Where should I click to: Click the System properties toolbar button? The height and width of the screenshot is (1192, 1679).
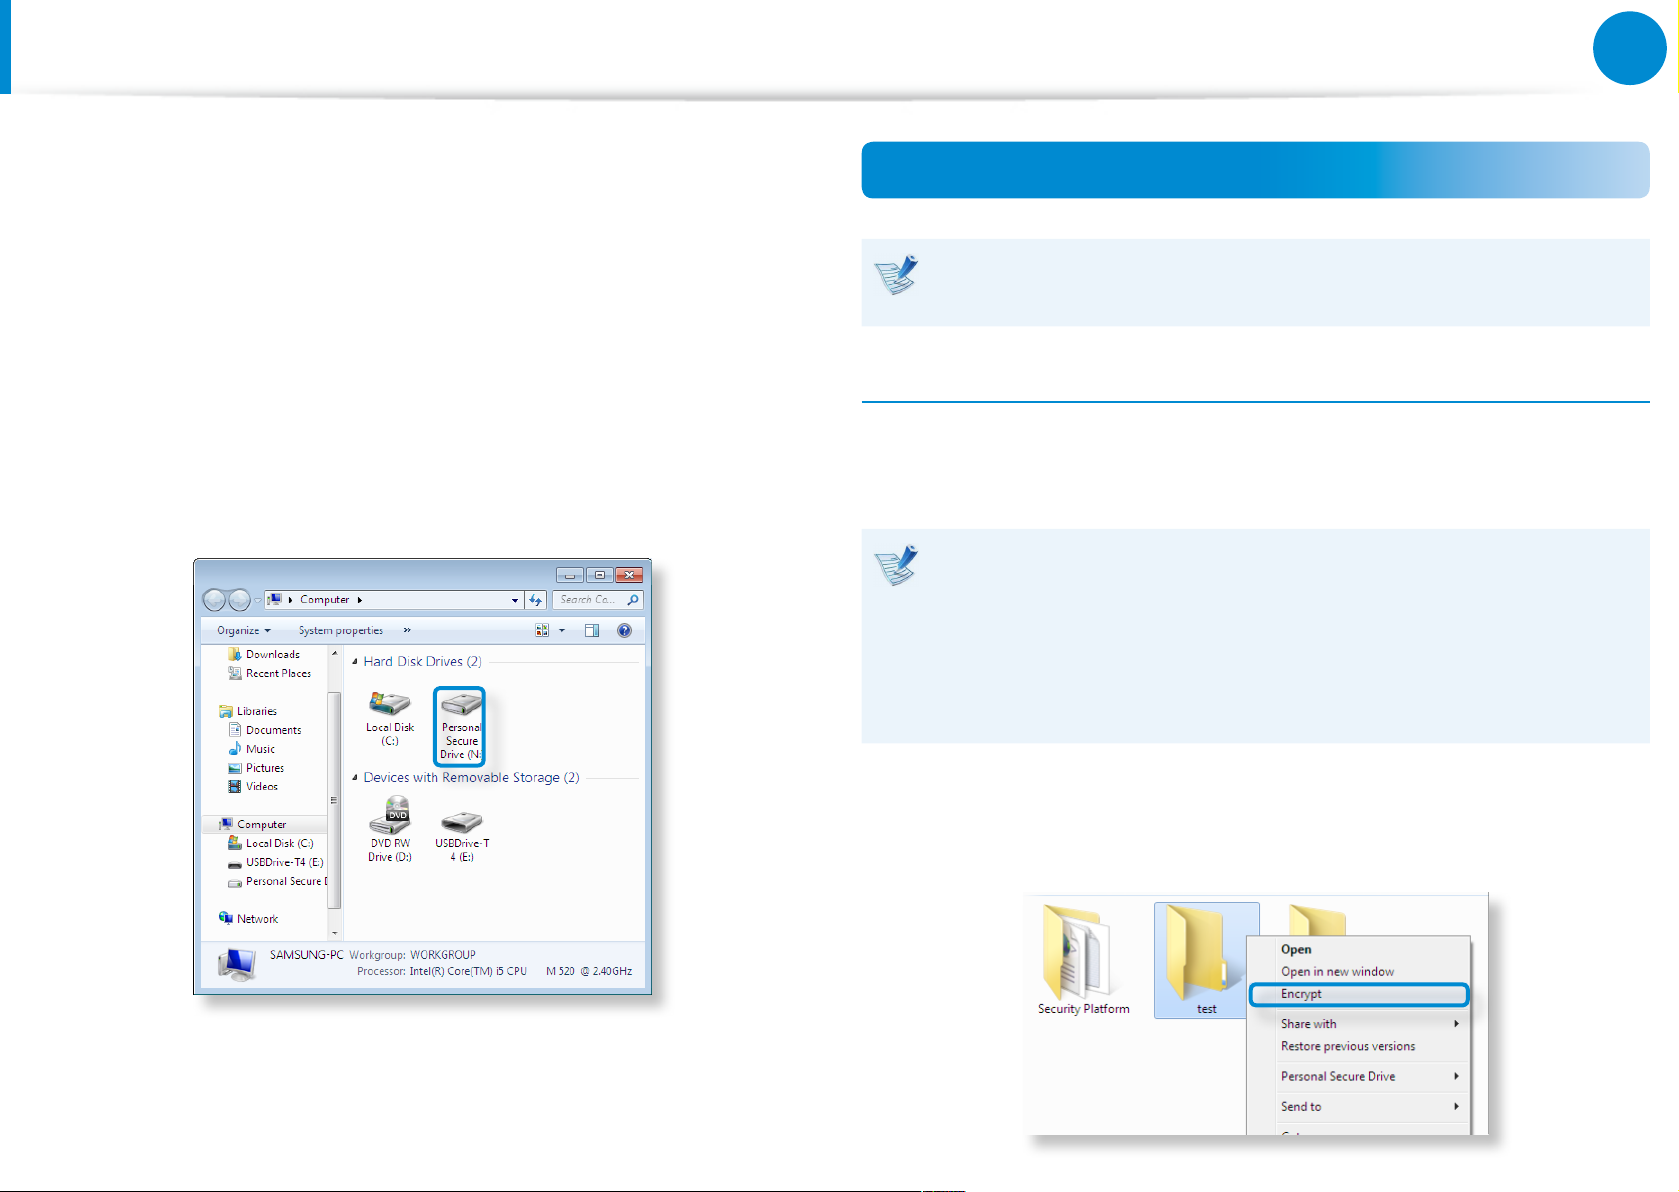coord(340,630)
